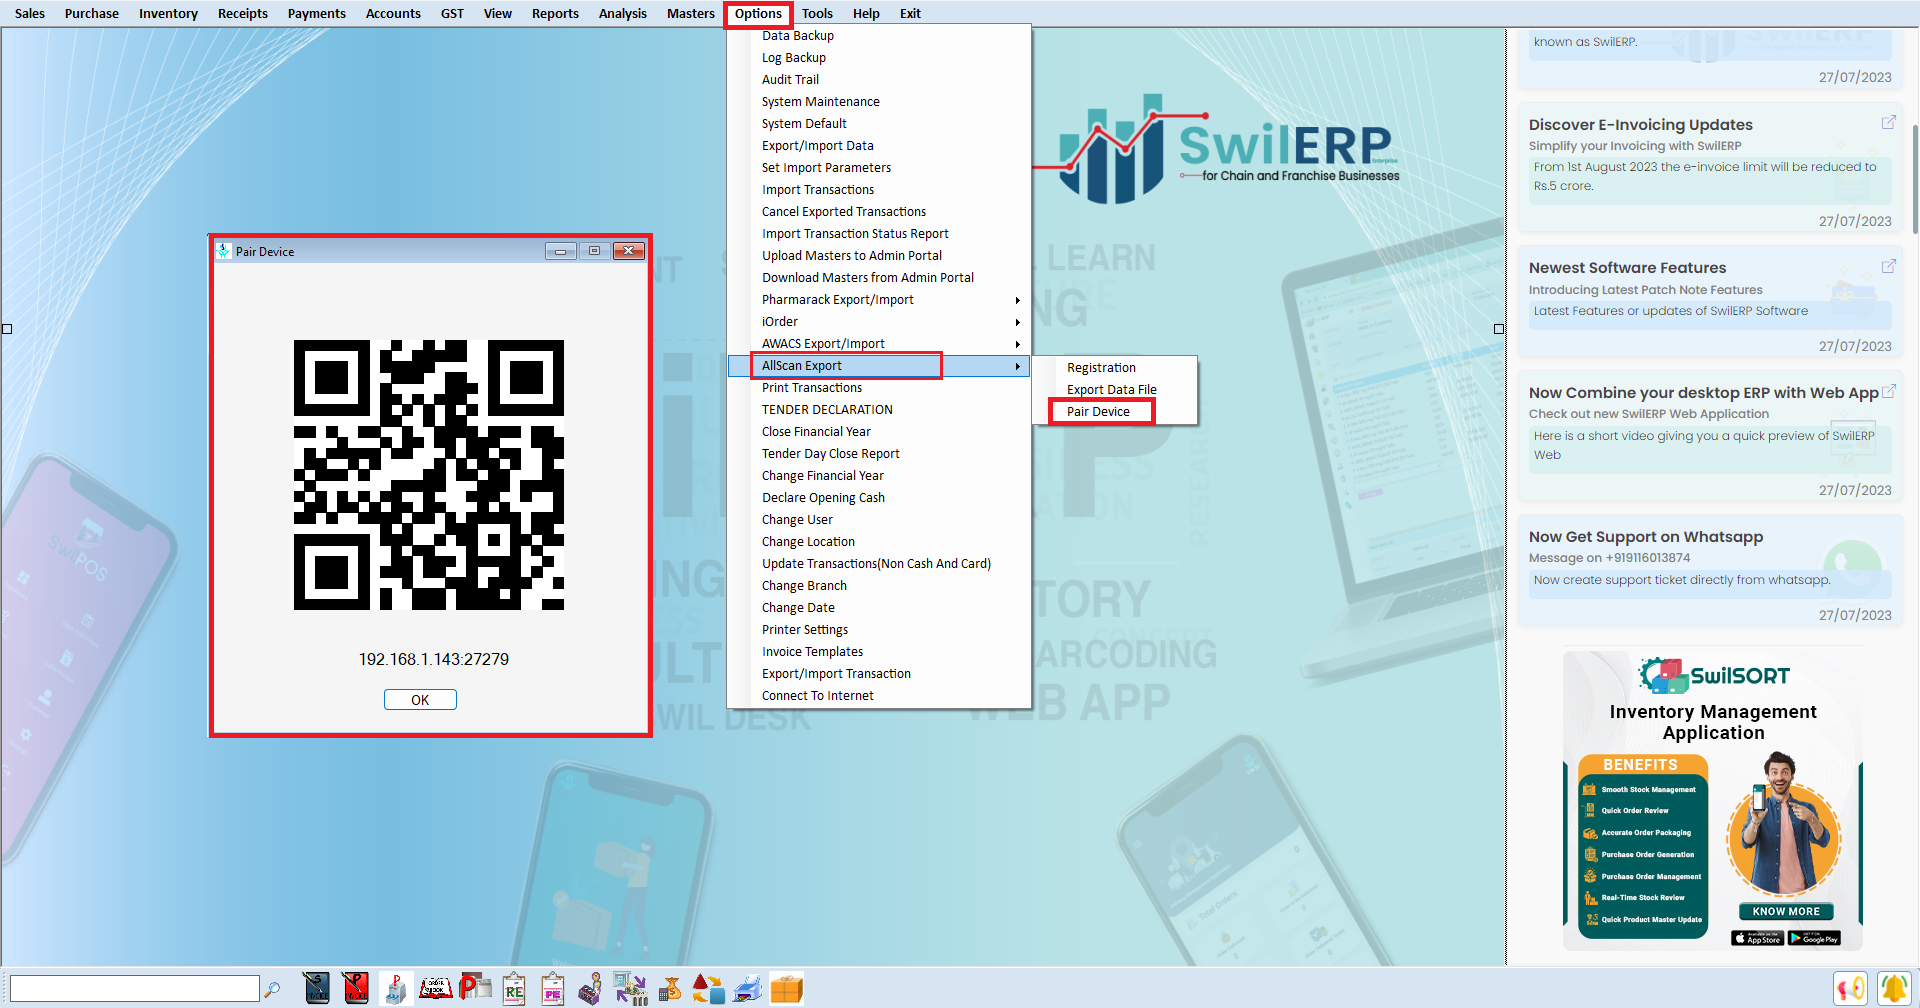1920x1008 pixels.
Task: Open the Inventory menu
Action: click(168, 13)
